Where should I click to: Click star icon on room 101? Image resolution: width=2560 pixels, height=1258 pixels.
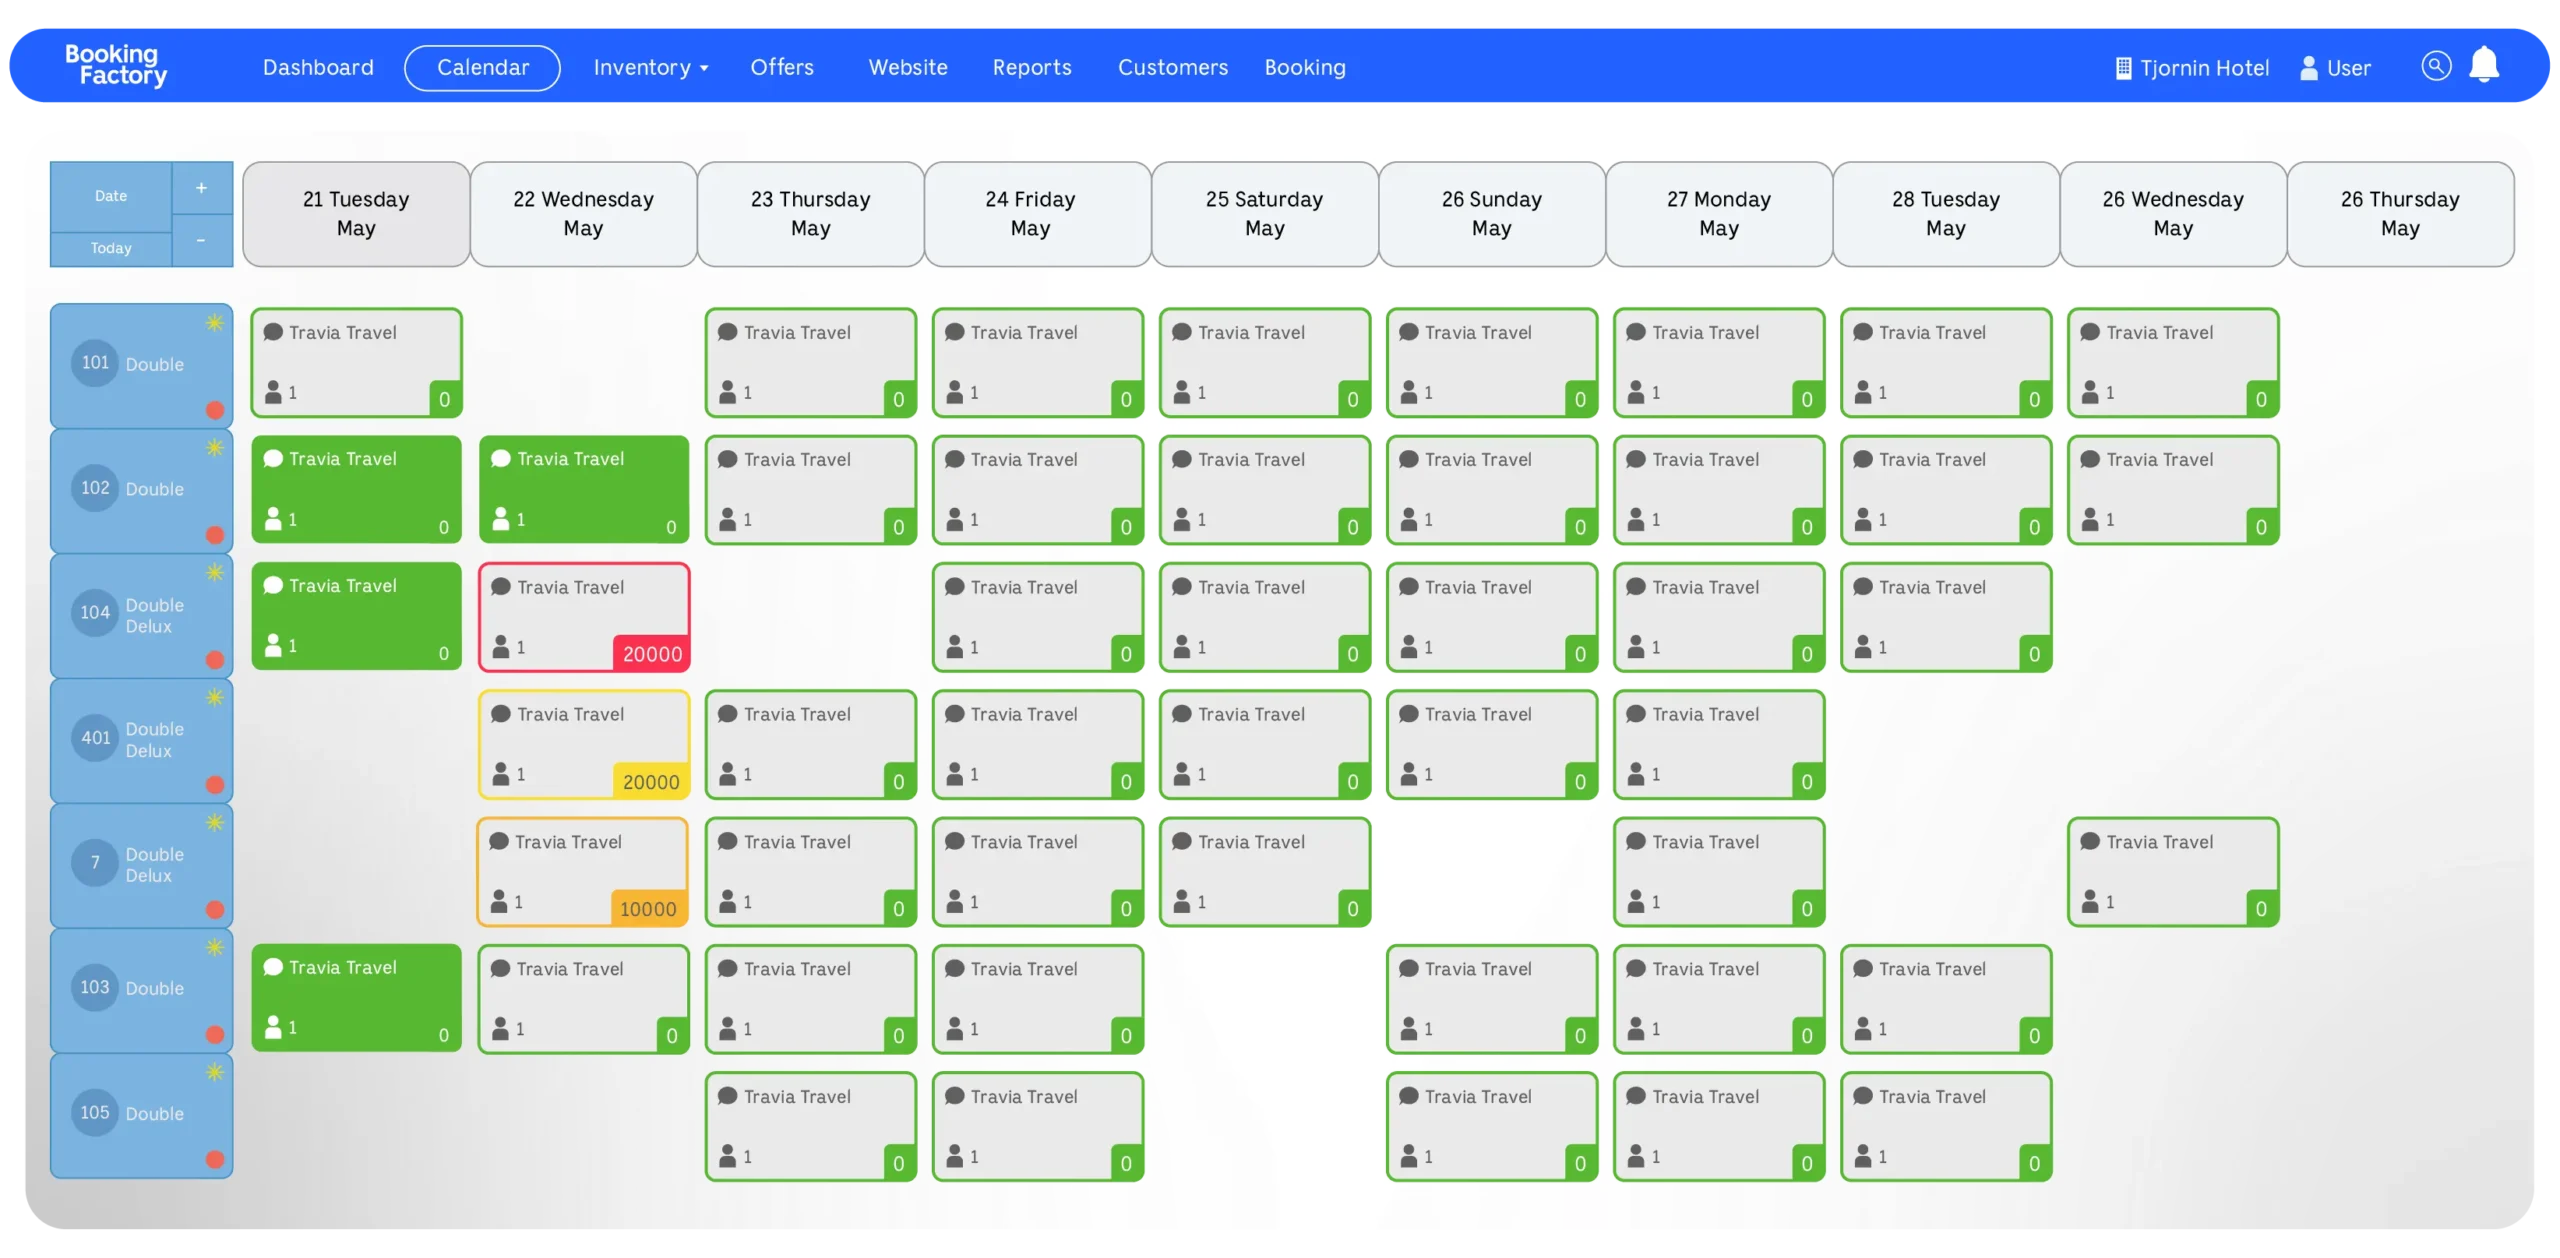[x=214, y=322]
